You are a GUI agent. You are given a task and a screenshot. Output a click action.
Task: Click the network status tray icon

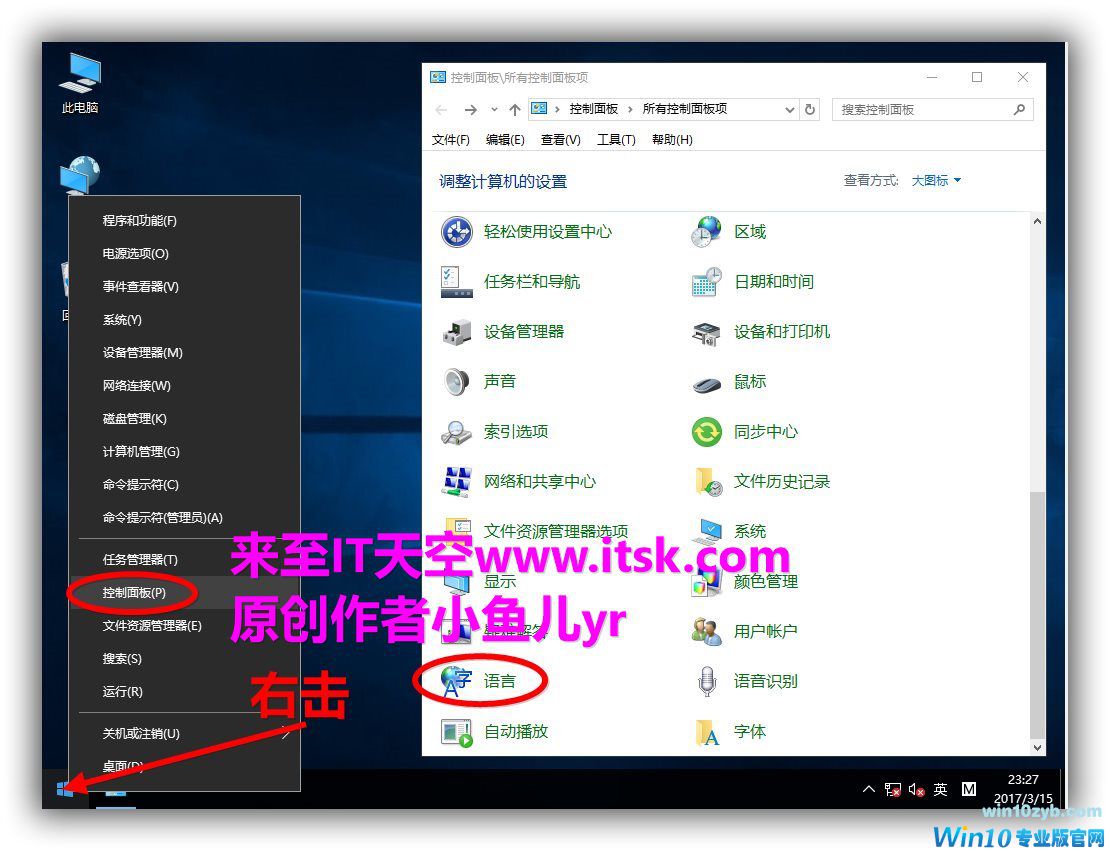click(x=893, y=789)
